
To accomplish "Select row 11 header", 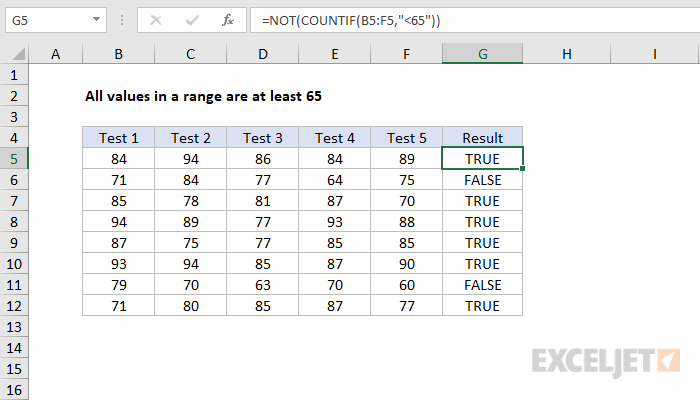I will pos(14,285).
